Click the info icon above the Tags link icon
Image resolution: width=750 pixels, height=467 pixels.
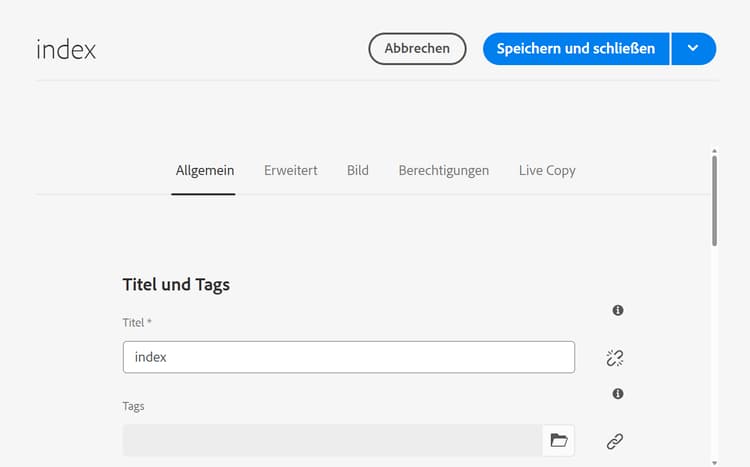pyautogui.click(x=618, y=394)
